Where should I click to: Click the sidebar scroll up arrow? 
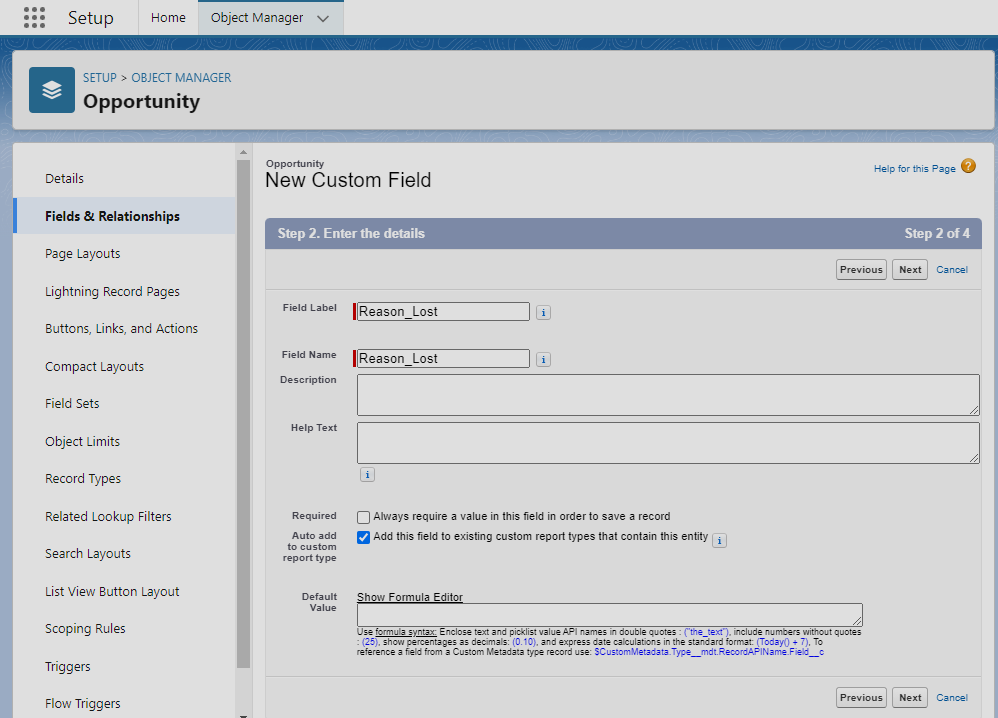[243, 152]
